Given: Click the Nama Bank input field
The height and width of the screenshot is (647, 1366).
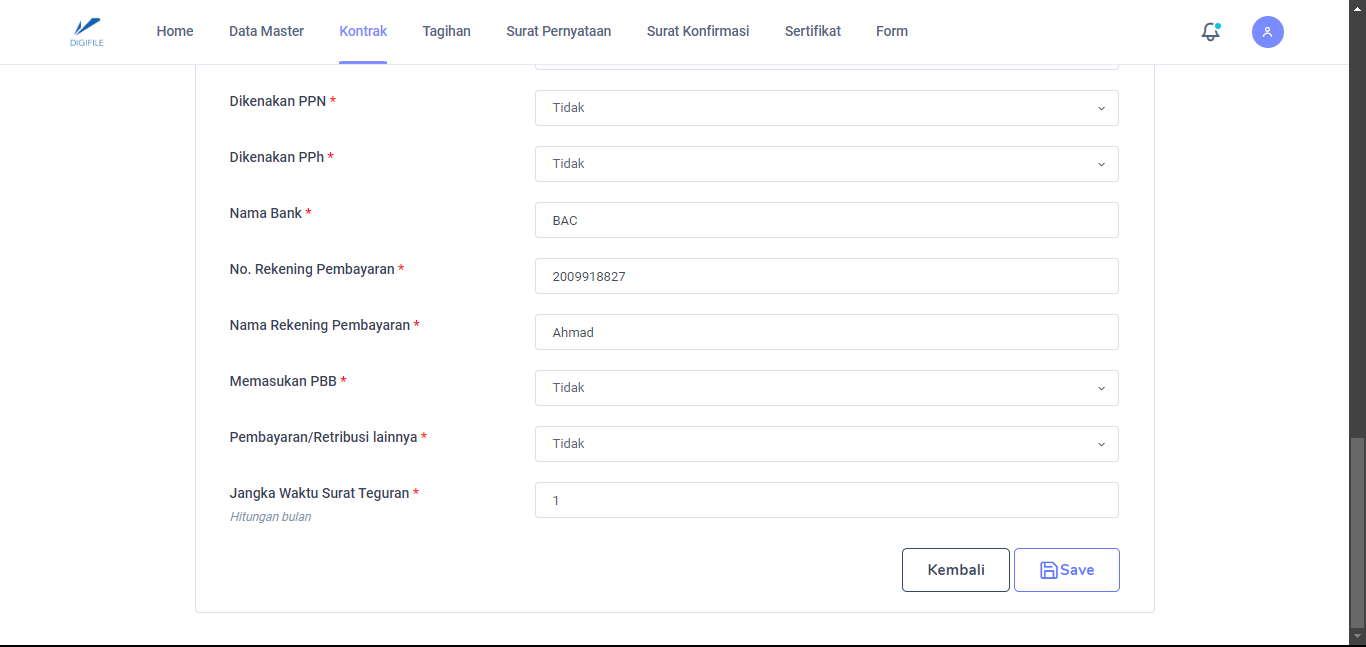Looking at the screenshot, I should (826, 220).
